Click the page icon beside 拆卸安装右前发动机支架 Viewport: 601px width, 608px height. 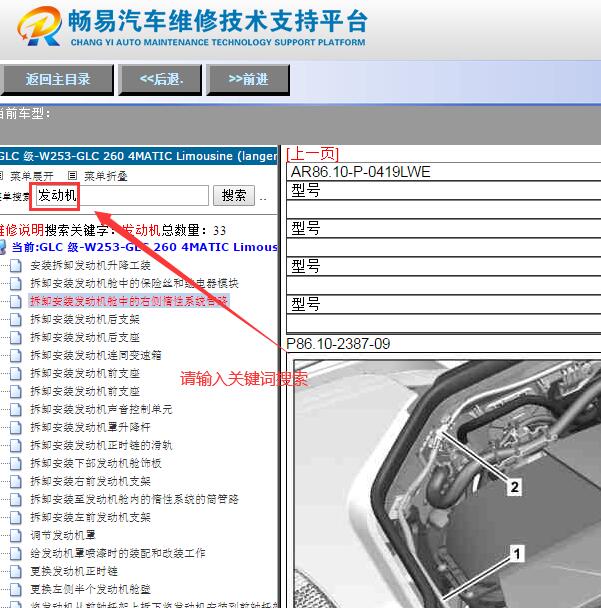(x=16, y=481)
